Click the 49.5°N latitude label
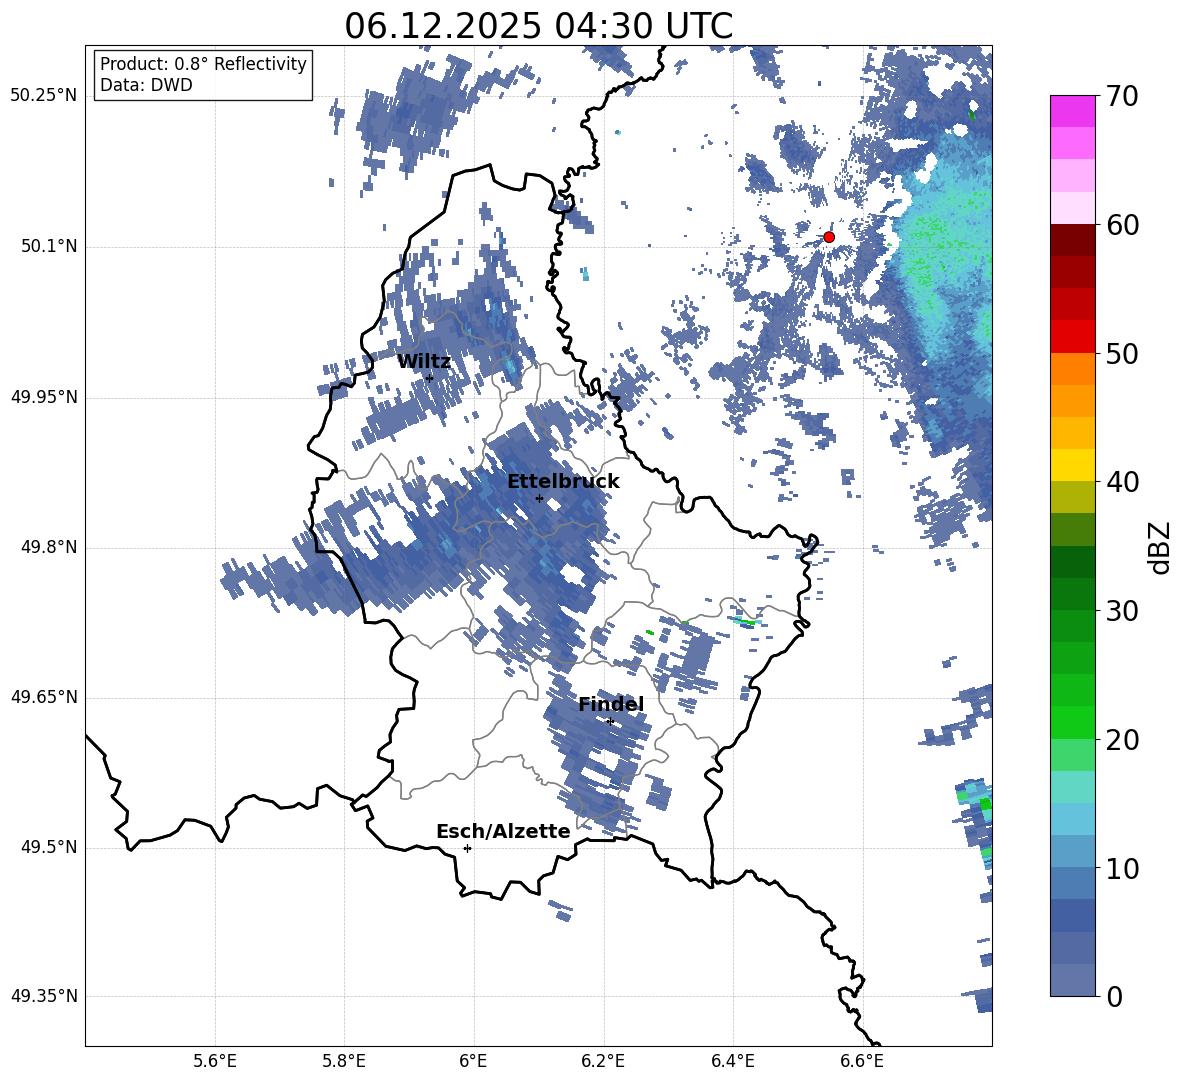This screenshot has width=1184, height=1081. pos(48,848)
